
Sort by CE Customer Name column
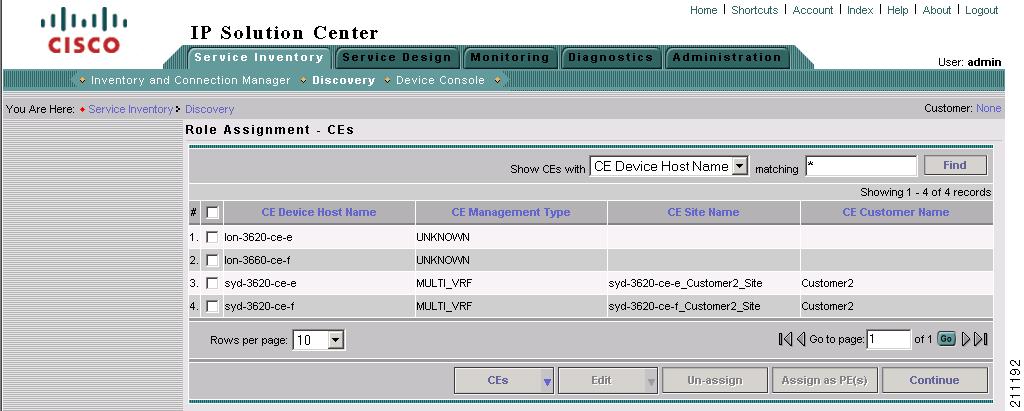tap(896, 212)
